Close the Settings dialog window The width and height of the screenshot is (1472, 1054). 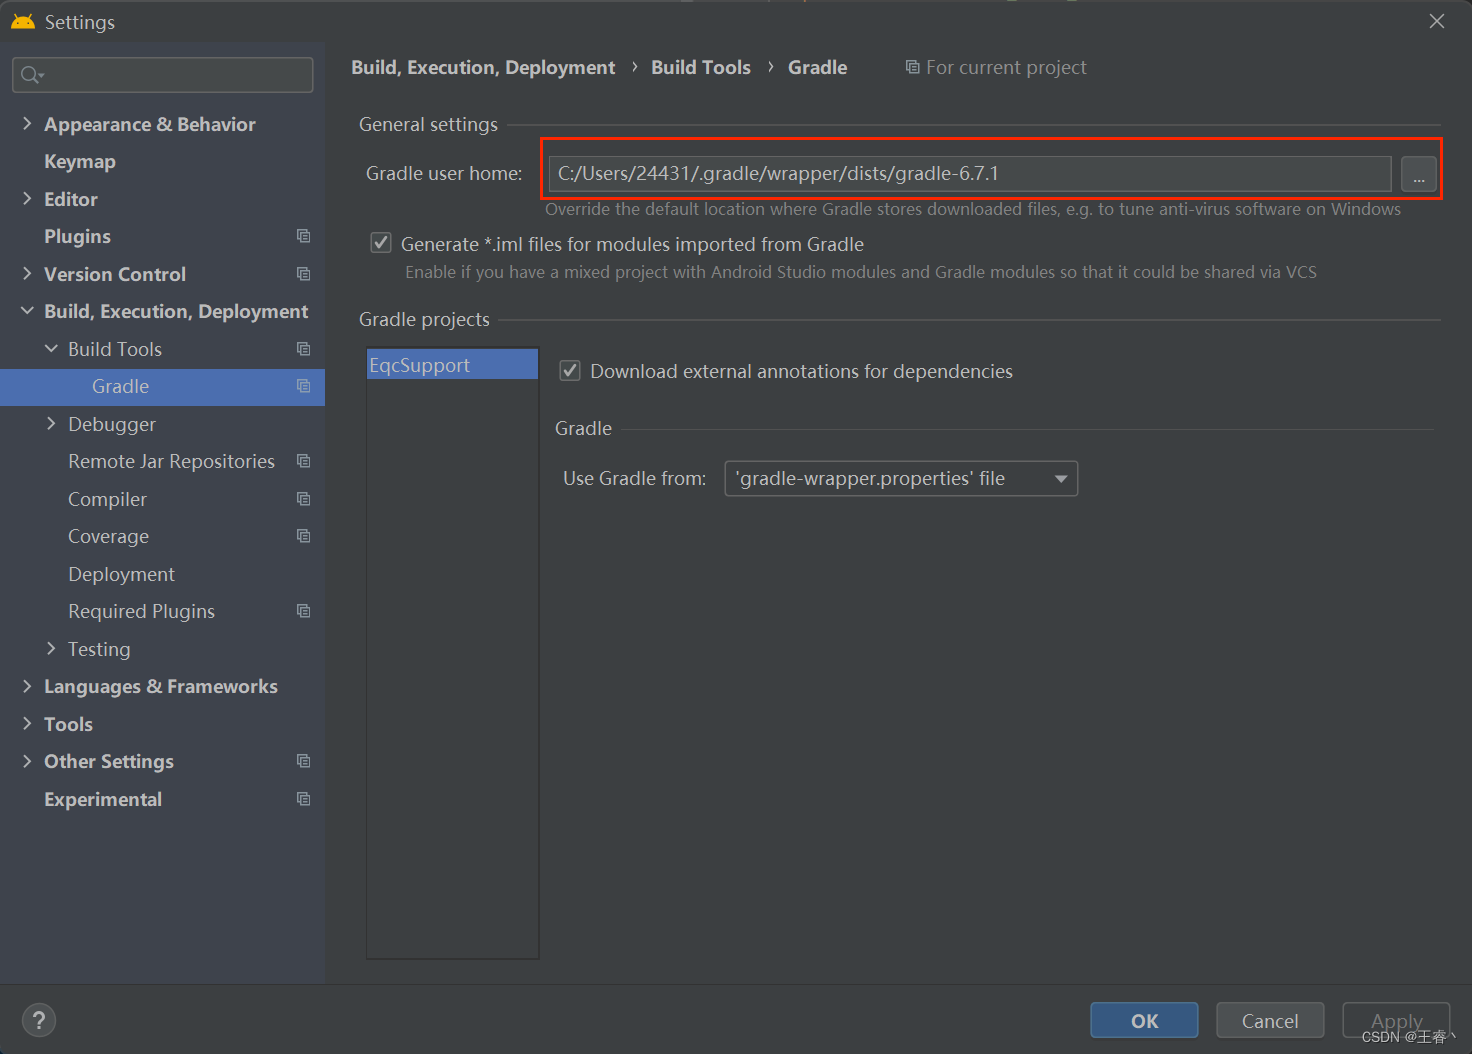click(x=1437, y=21)
